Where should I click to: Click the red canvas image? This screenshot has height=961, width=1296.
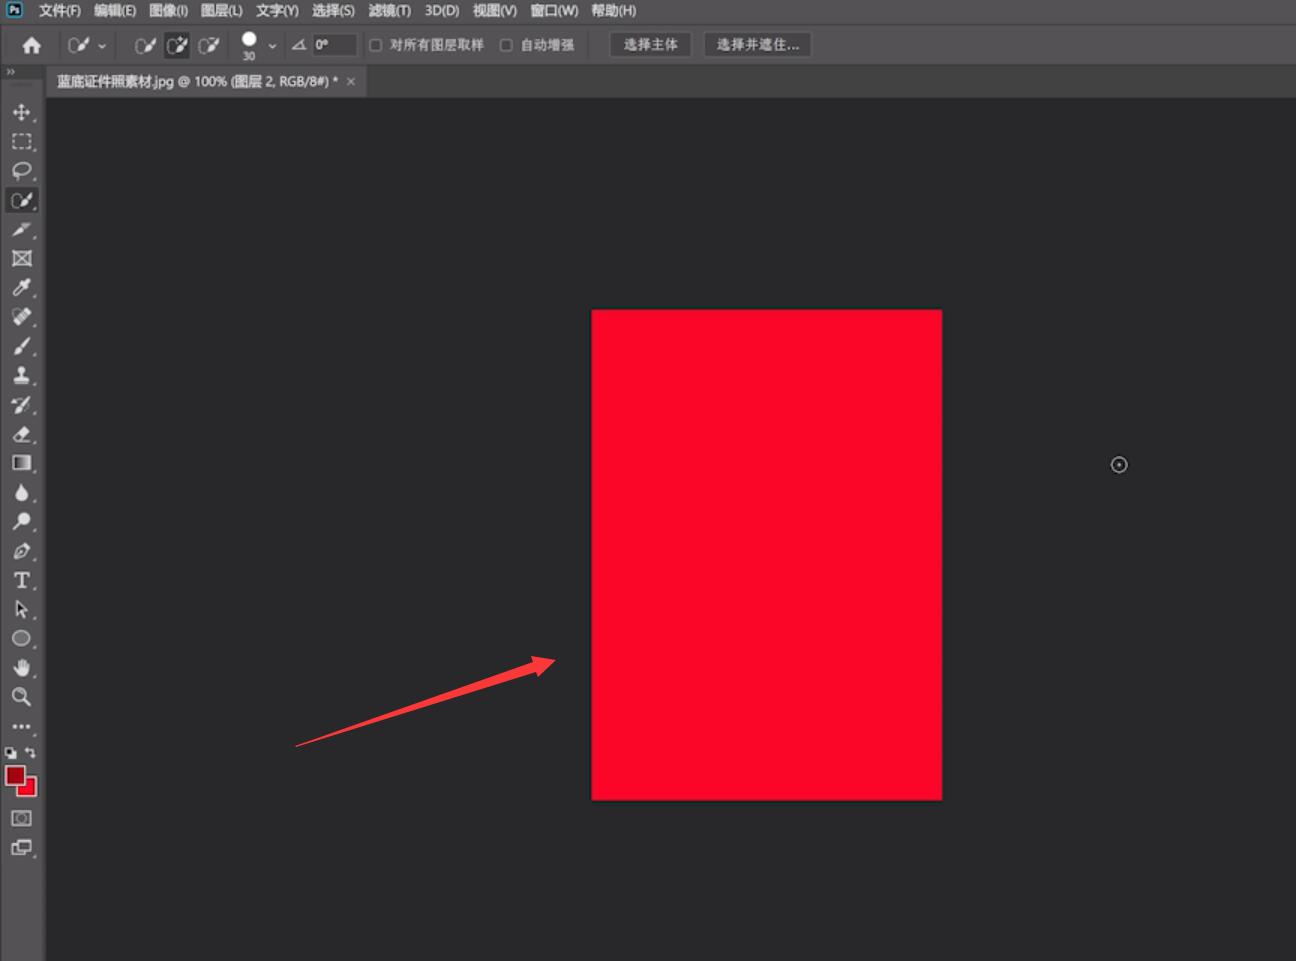(767, 555)
